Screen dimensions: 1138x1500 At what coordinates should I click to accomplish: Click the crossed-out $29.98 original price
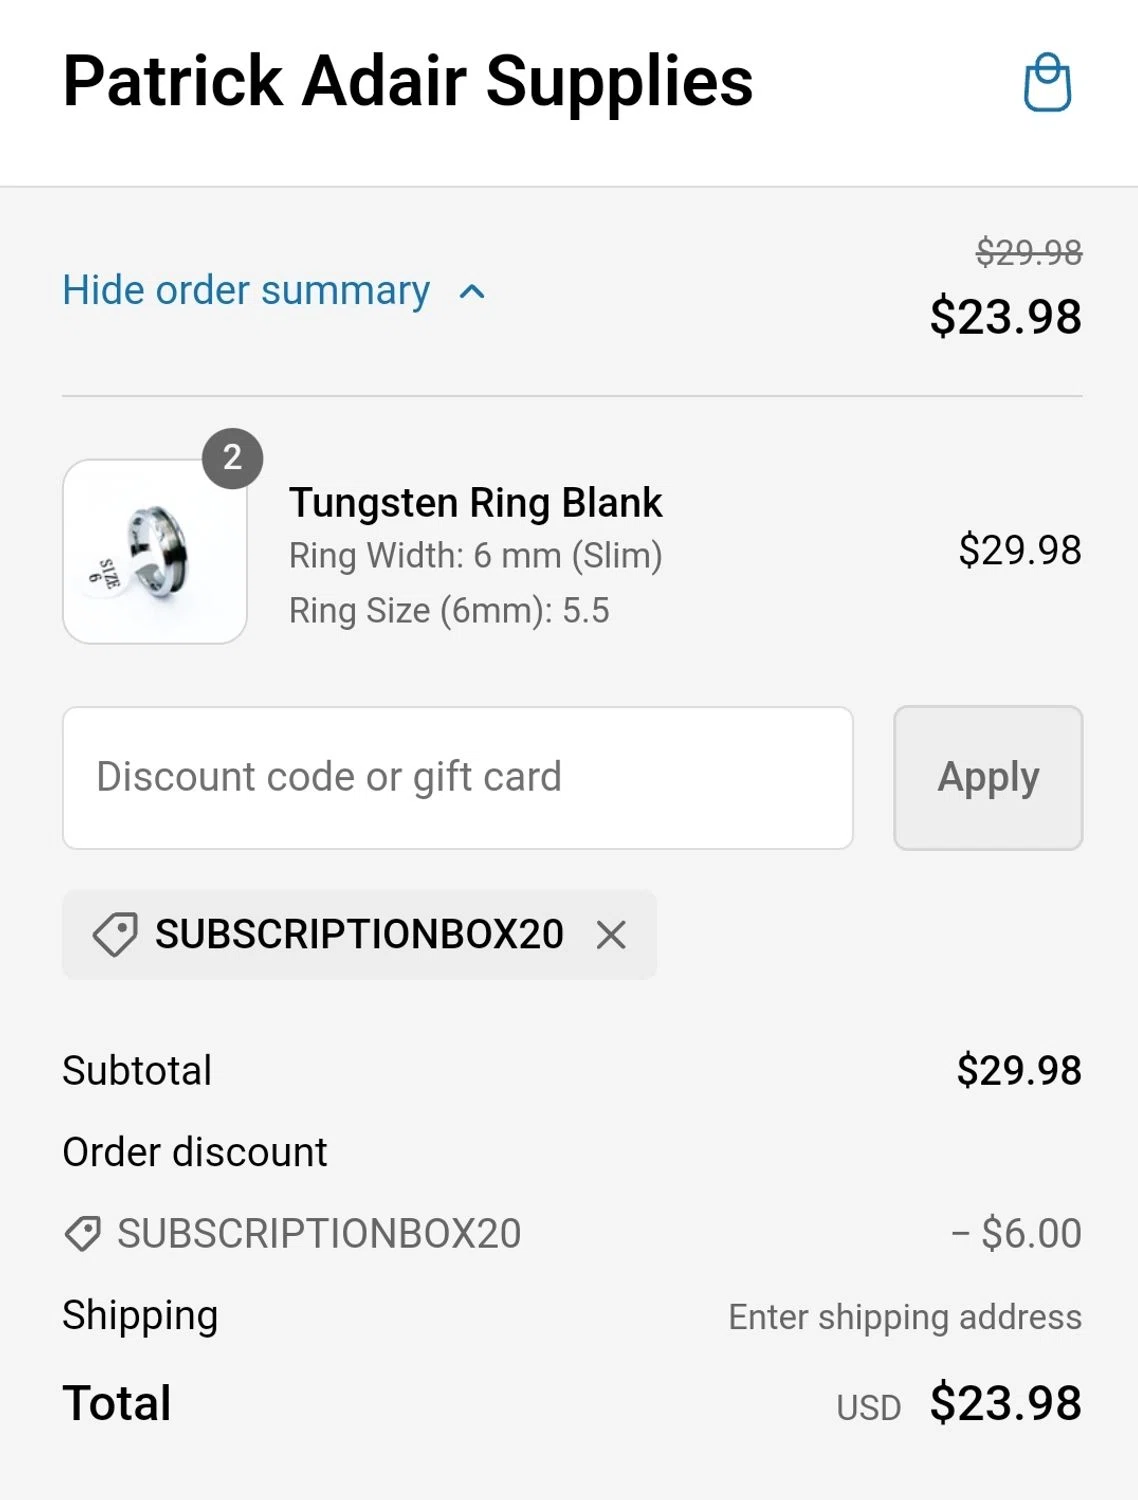coord(1028,252)
